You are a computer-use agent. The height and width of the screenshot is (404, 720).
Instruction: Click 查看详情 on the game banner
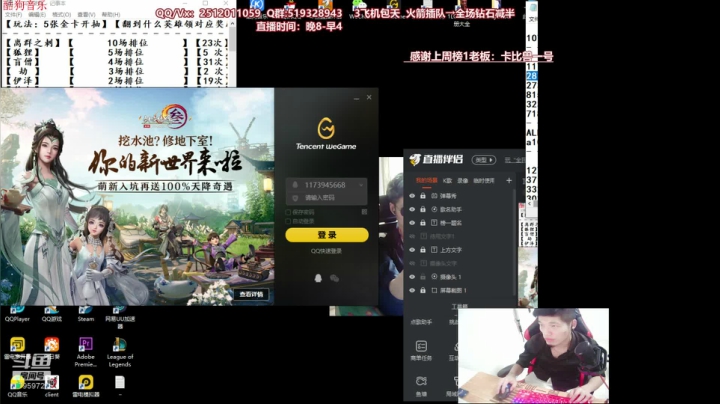pyautogui.click(x=251, y=294)
